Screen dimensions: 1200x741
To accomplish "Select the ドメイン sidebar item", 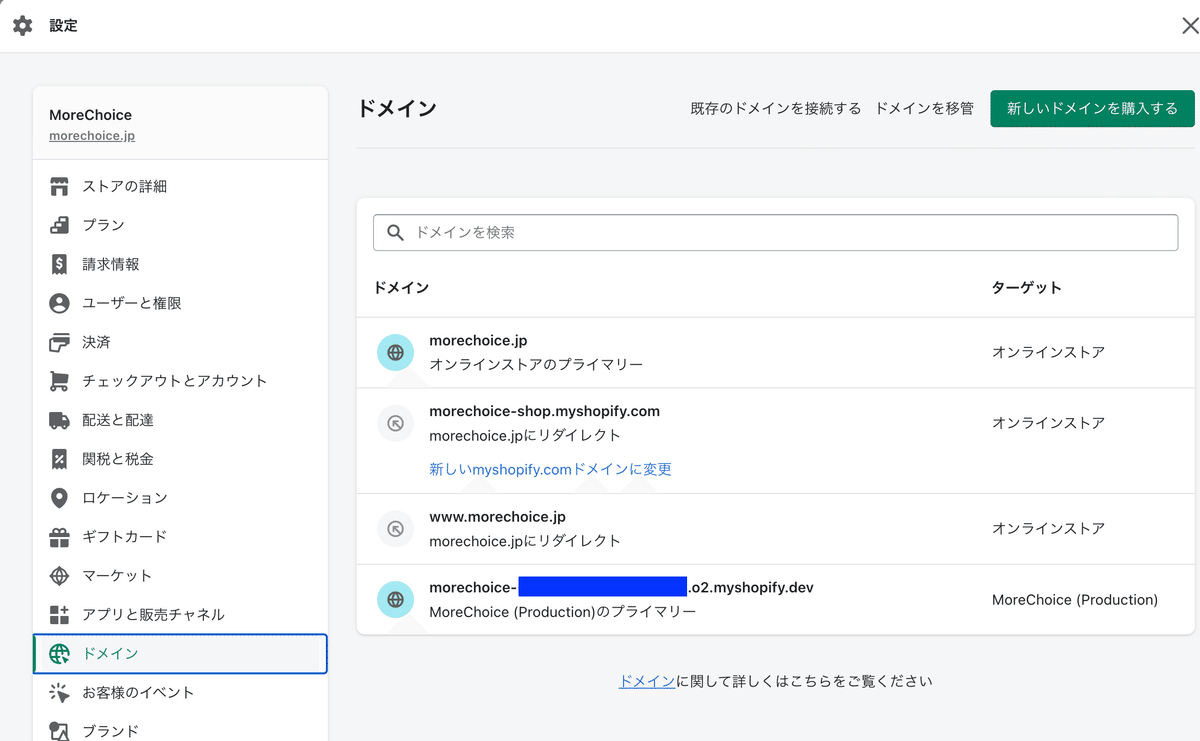I will point(180,654).
